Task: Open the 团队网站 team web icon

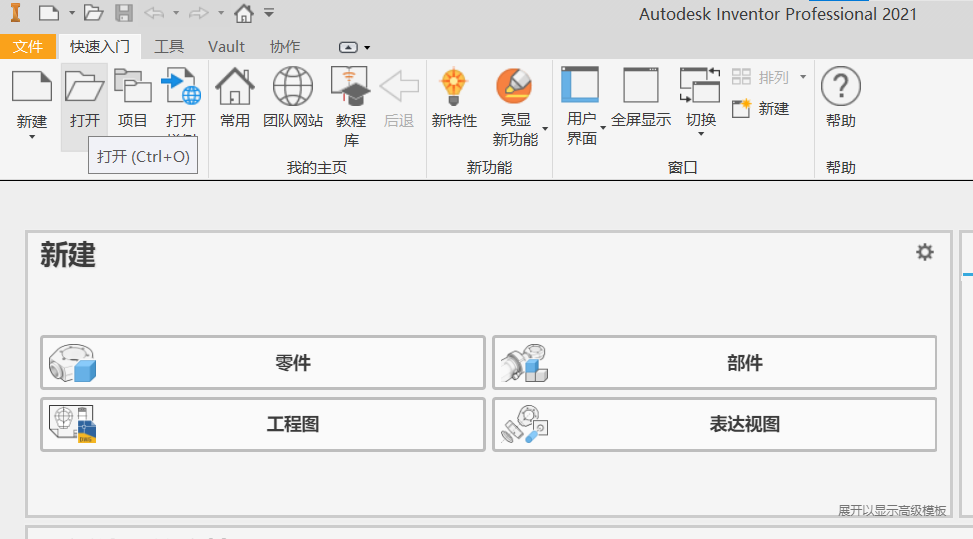Action: click(293, 86)
